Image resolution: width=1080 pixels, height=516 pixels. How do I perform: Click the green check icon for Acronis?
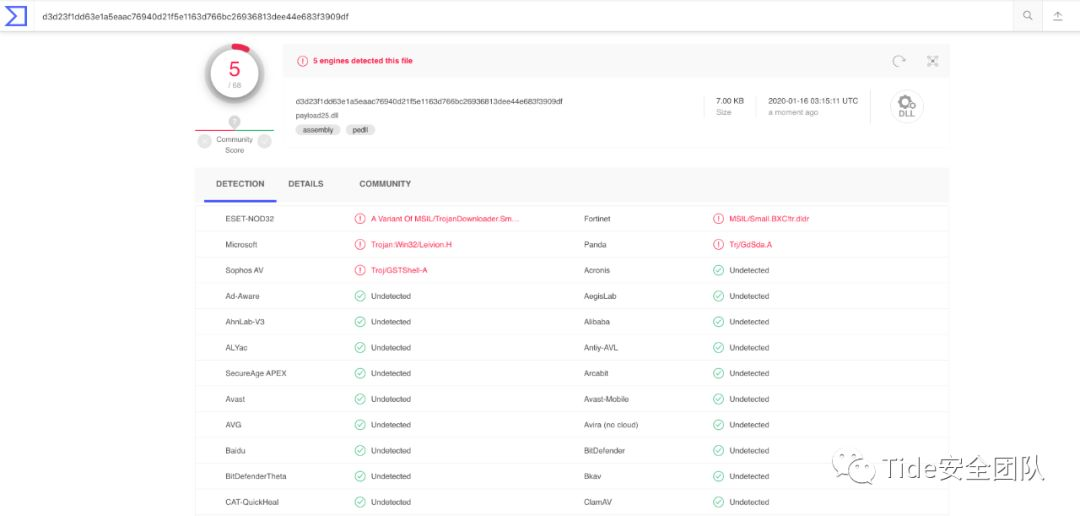pyautogui.click(x=718, y=270)
